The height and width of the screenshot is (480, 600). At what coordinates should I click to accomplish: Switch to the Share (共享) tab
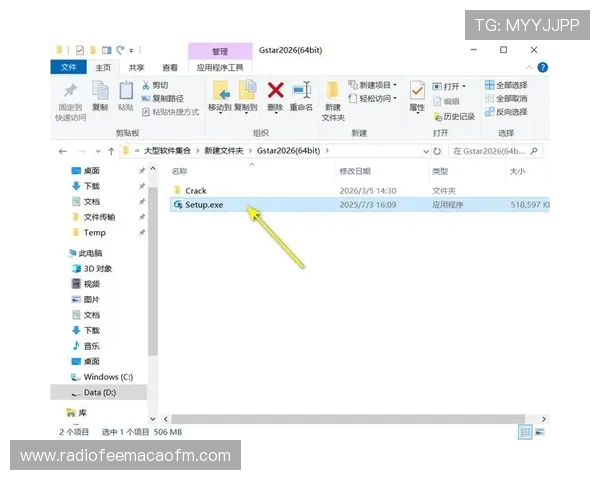136,68
